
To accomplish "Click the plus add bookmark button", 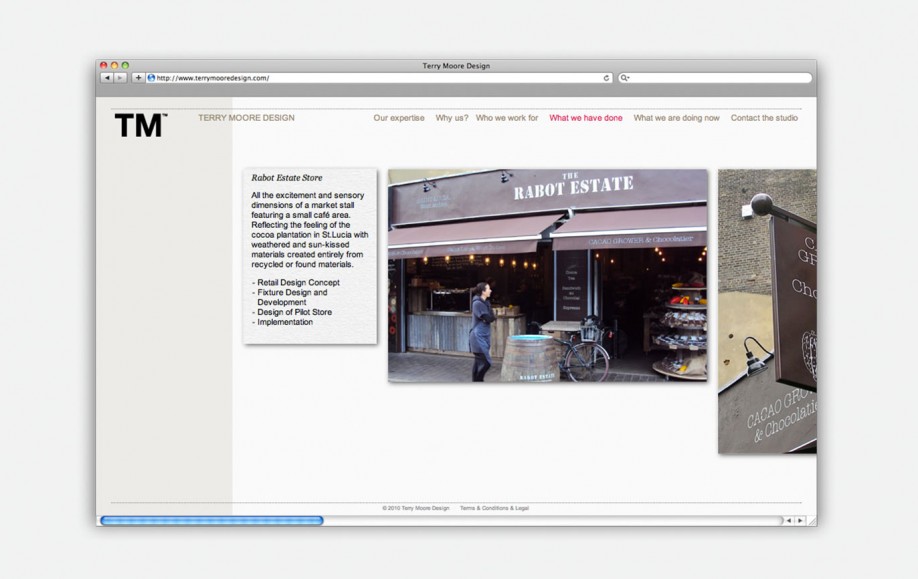I will pyautogui.click(x=138, y=78).
